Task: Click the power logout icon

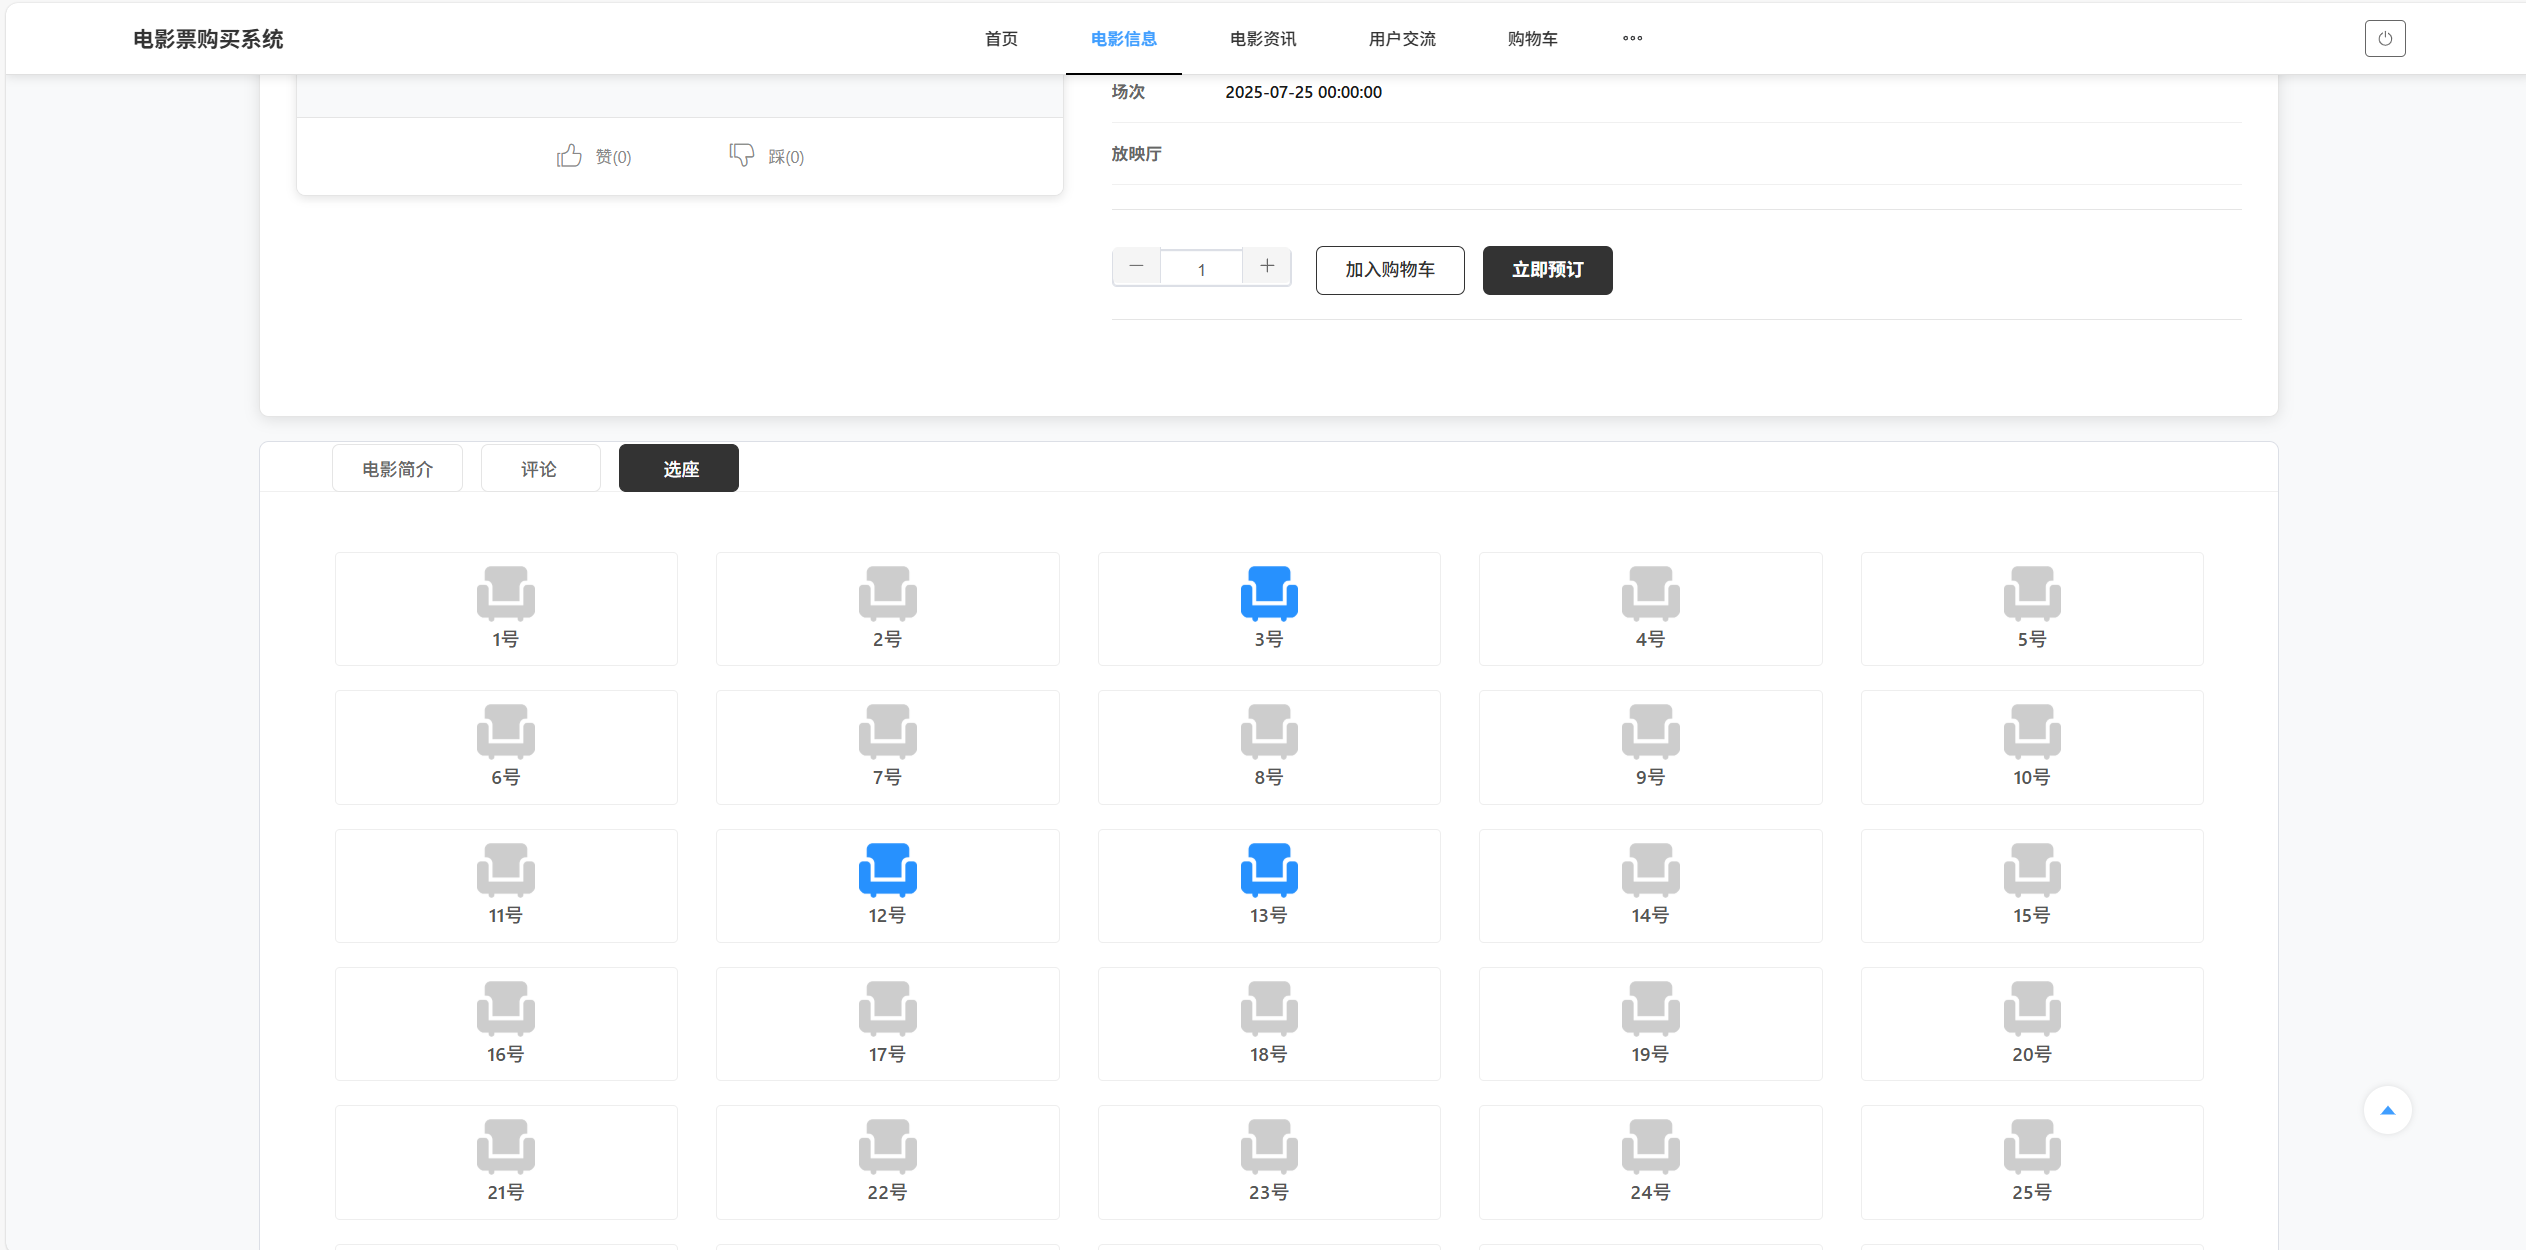Action: pyautogui.click(x=2384, y=39)
